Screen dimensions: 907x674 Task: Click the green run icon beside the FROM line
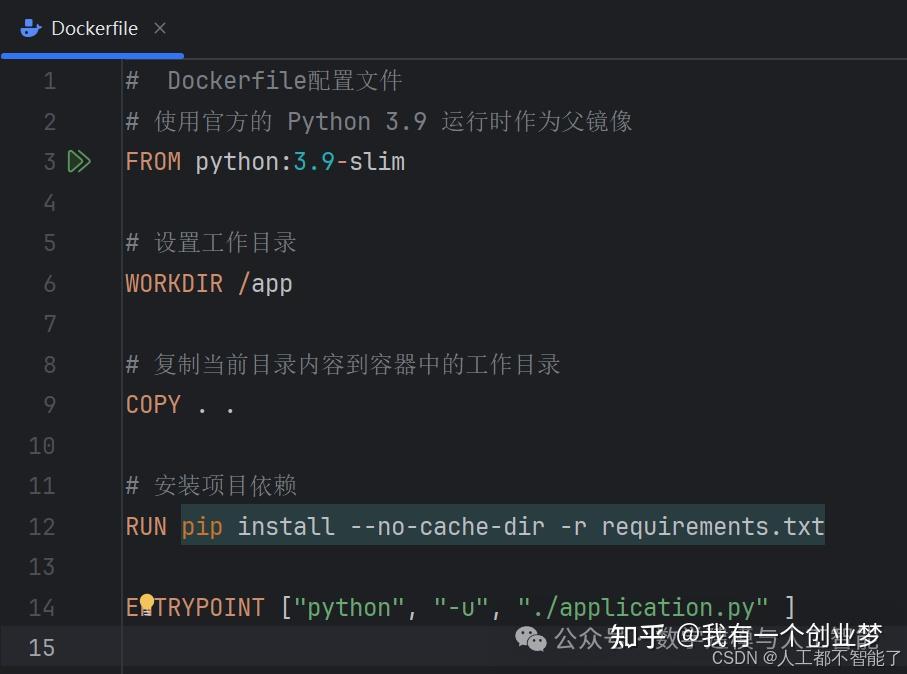click(x=80, y=161)
